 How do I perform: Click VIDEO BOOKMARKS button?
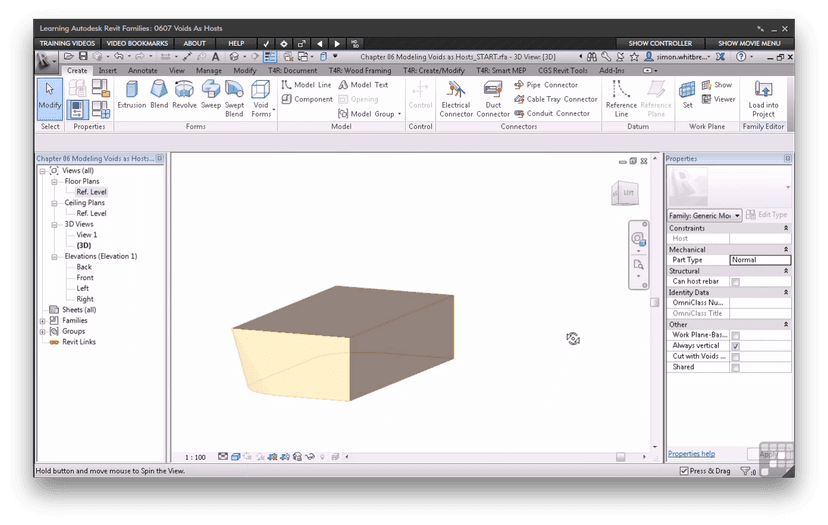tap(137, 43)
